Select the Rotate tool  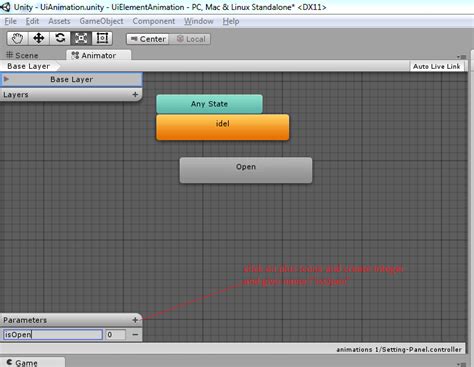pos(60,38)
